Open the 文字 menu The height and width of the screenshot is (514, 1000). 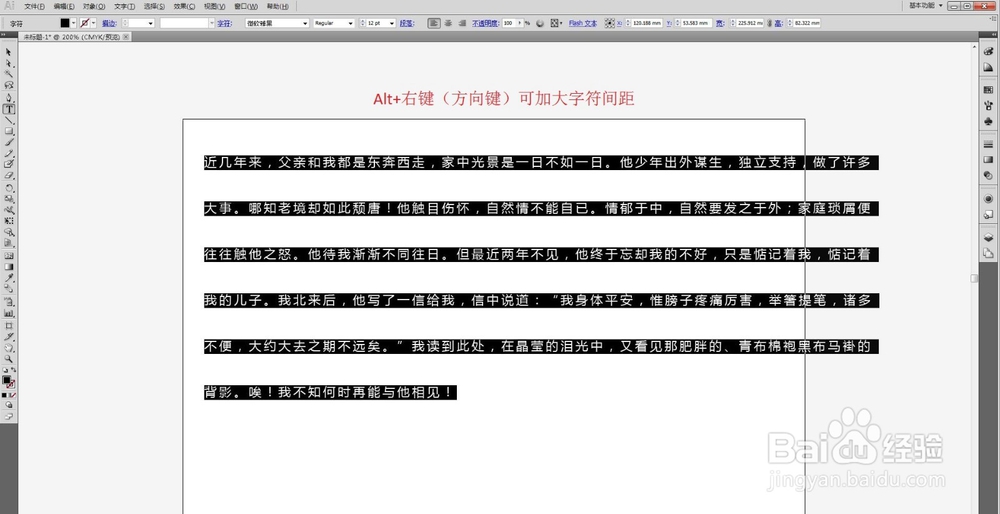click(x=124, y=6)
